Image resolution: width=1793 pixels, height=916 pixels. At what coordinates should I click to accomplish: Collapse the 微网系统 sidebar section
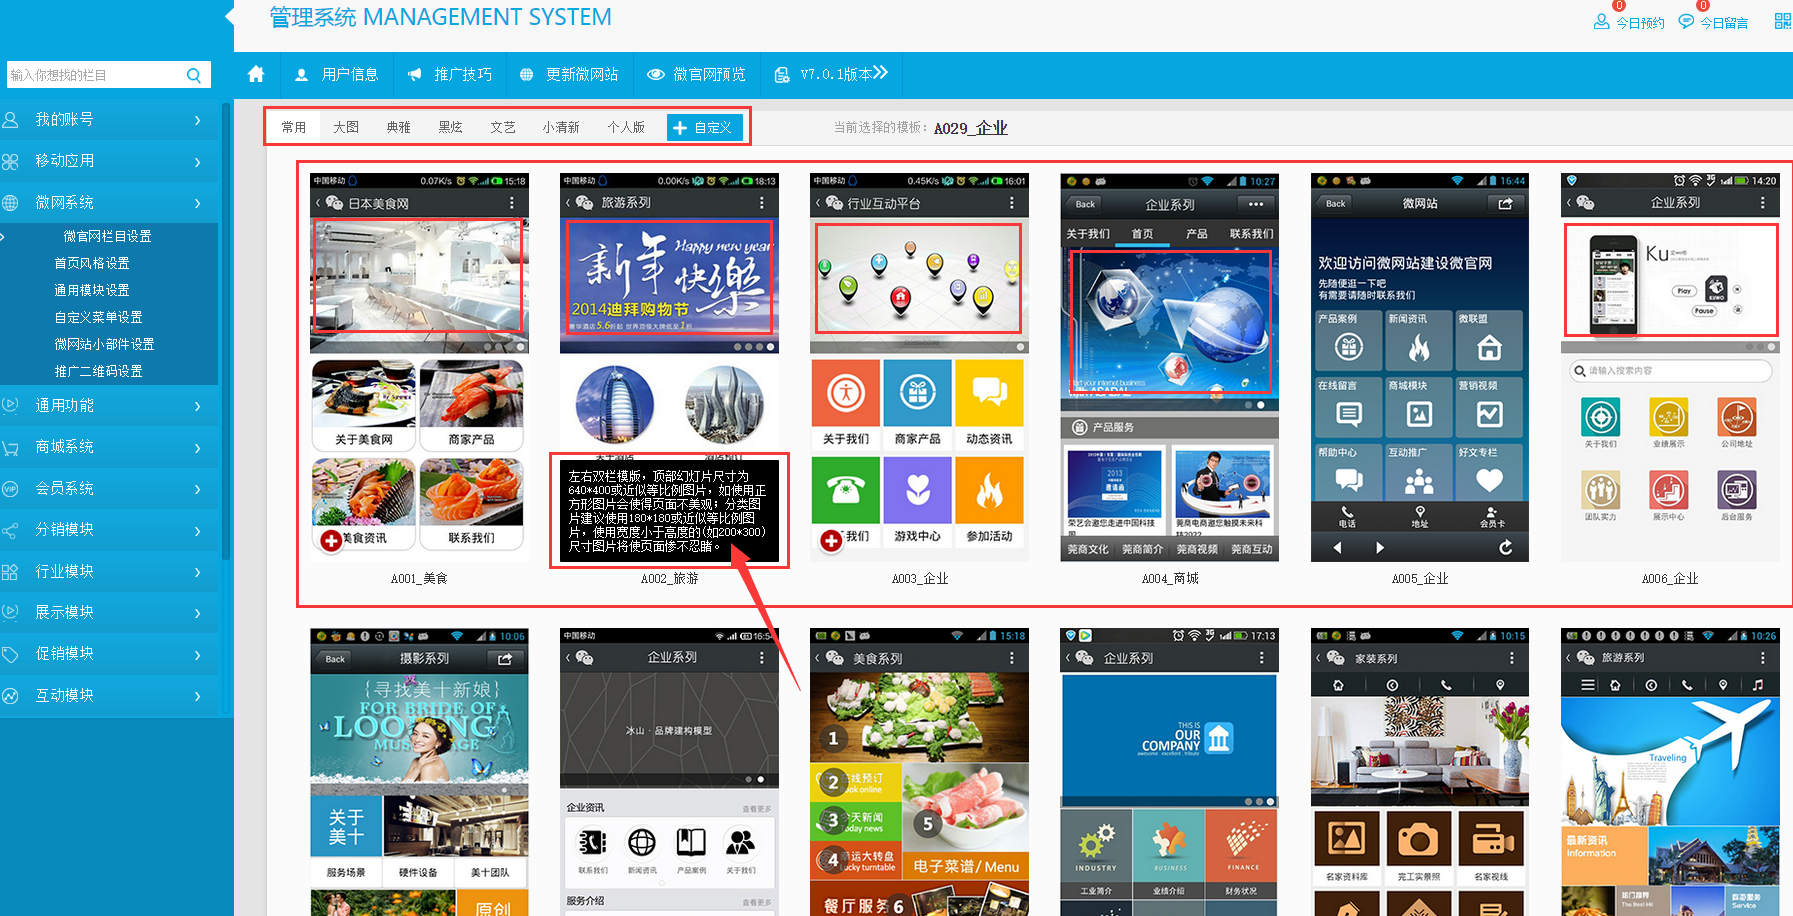pyautogui.click(x=108, y=202)
